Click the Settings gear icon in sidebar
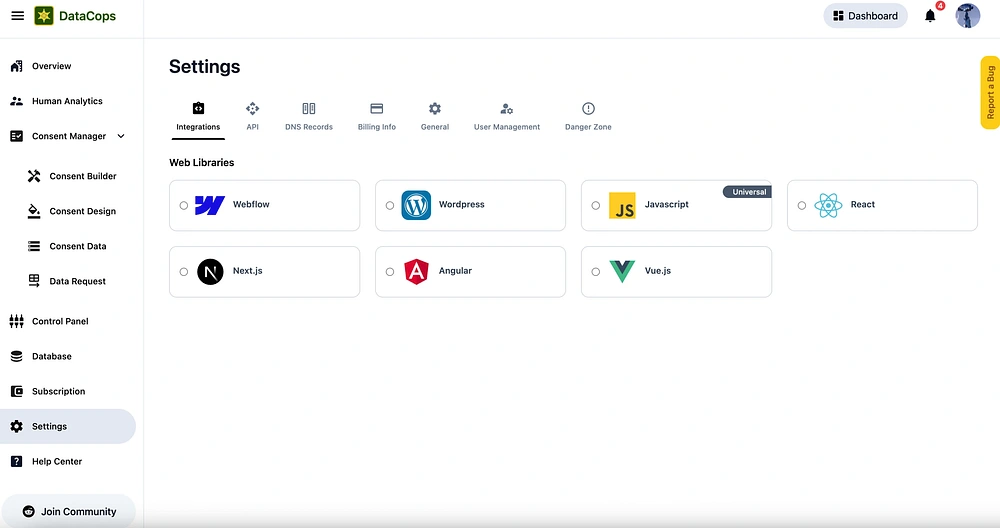The image size is (1000, 528). click(17, 427)
